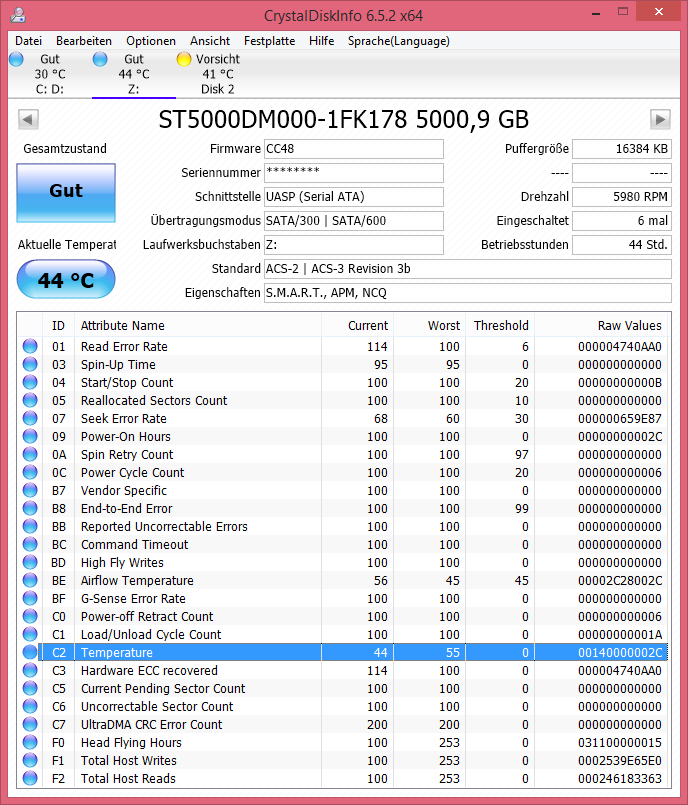Click the previous disk arrow button

pos(28,120)
